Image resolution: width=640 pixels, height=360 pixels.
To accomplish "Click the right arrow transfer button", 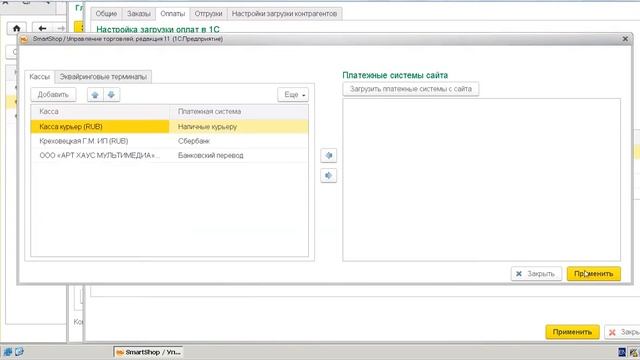I will (x=329, y=176).
